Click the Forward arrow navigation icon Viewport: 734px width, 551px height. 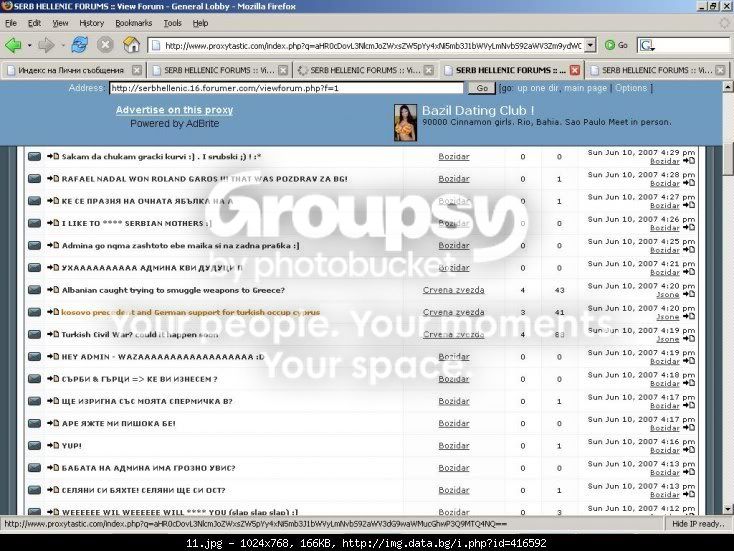(x=46, y=45)
